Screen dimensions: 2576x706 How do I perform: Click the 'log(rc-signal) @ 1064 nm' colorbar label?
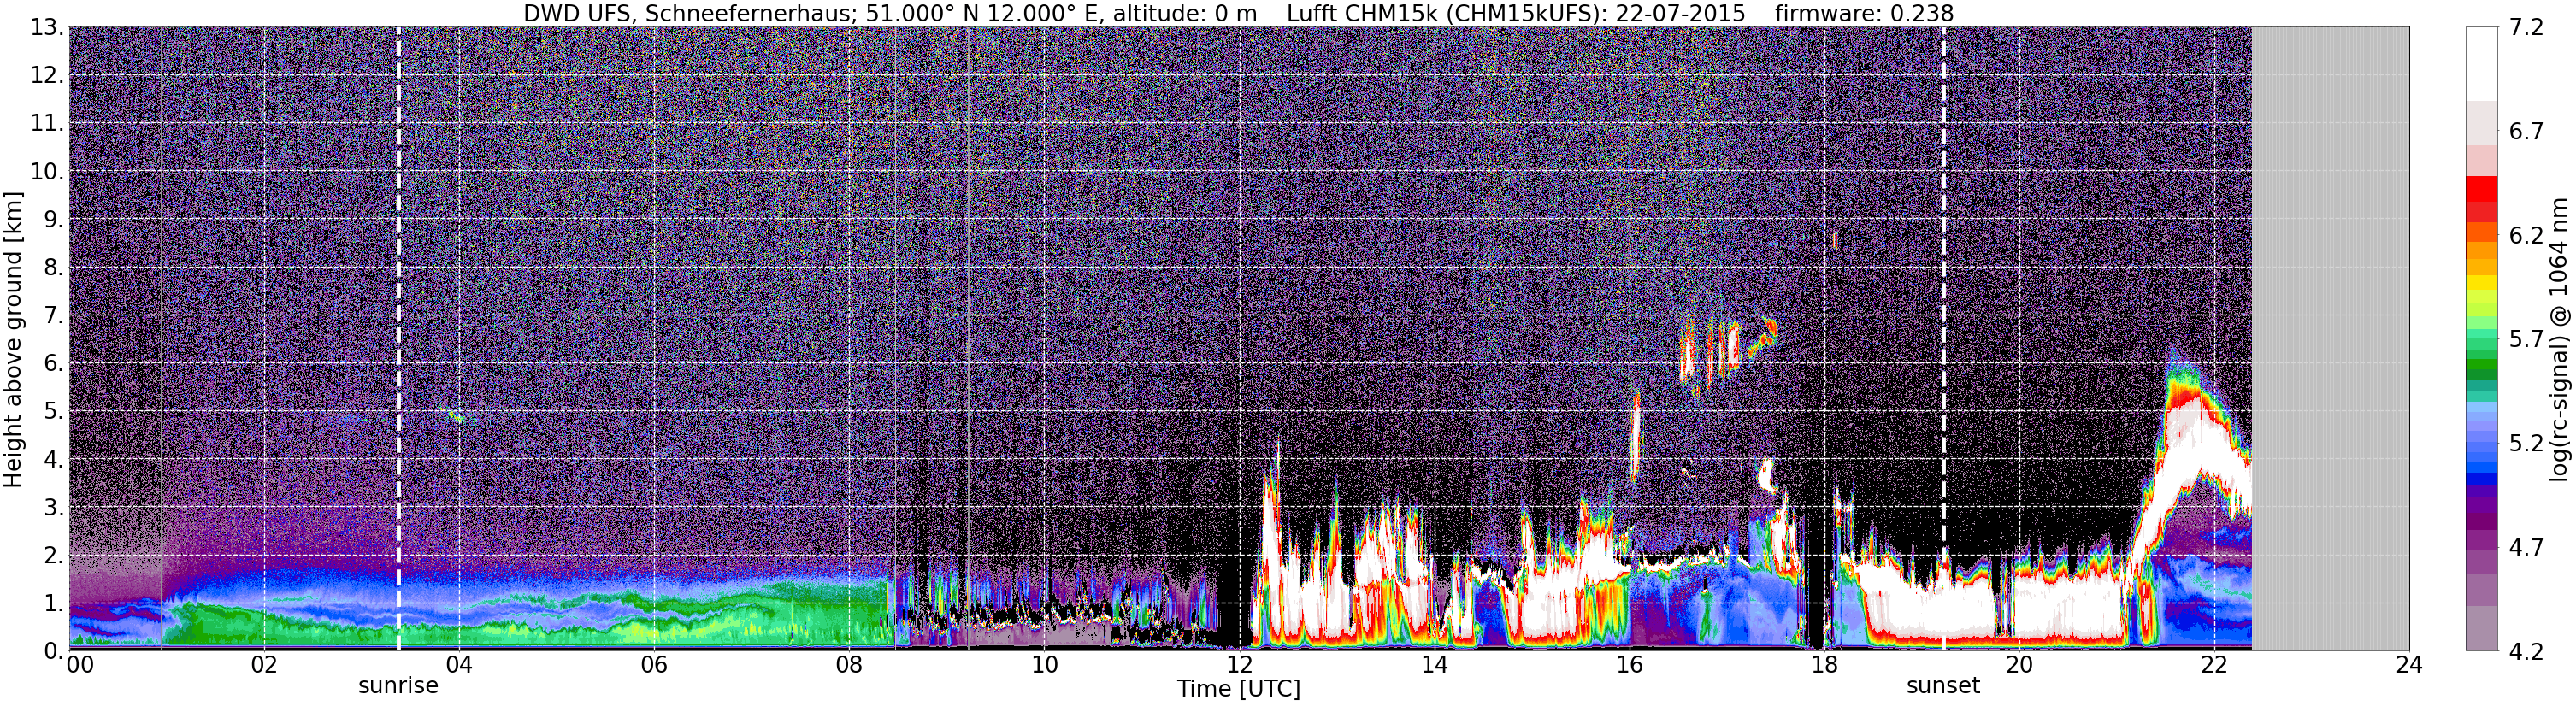2558,340
